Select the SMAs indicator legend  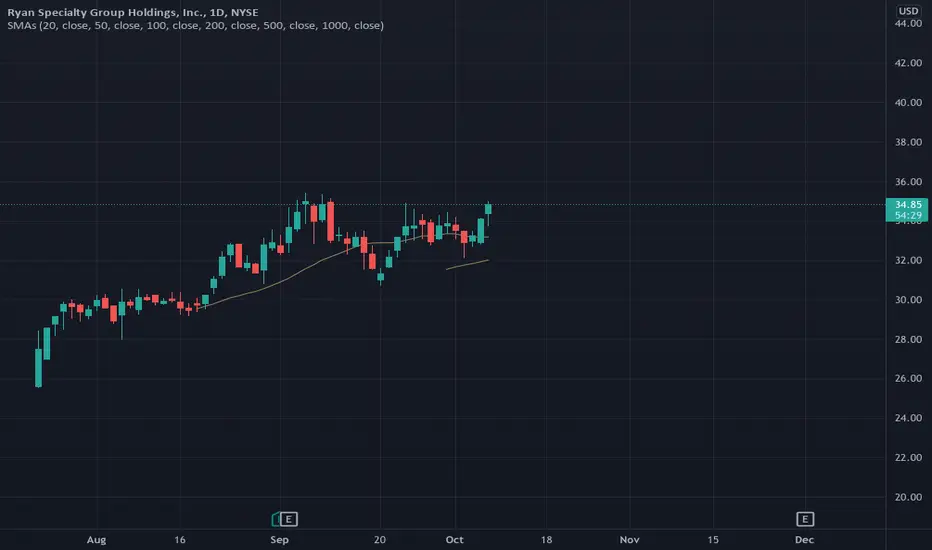click(196, 26)
